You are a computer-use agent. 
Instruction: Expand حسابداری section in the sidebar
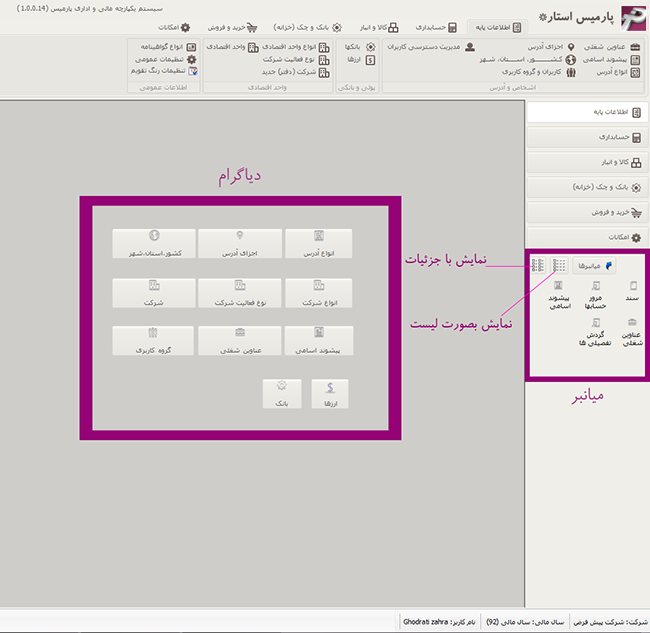coord(587,137)
